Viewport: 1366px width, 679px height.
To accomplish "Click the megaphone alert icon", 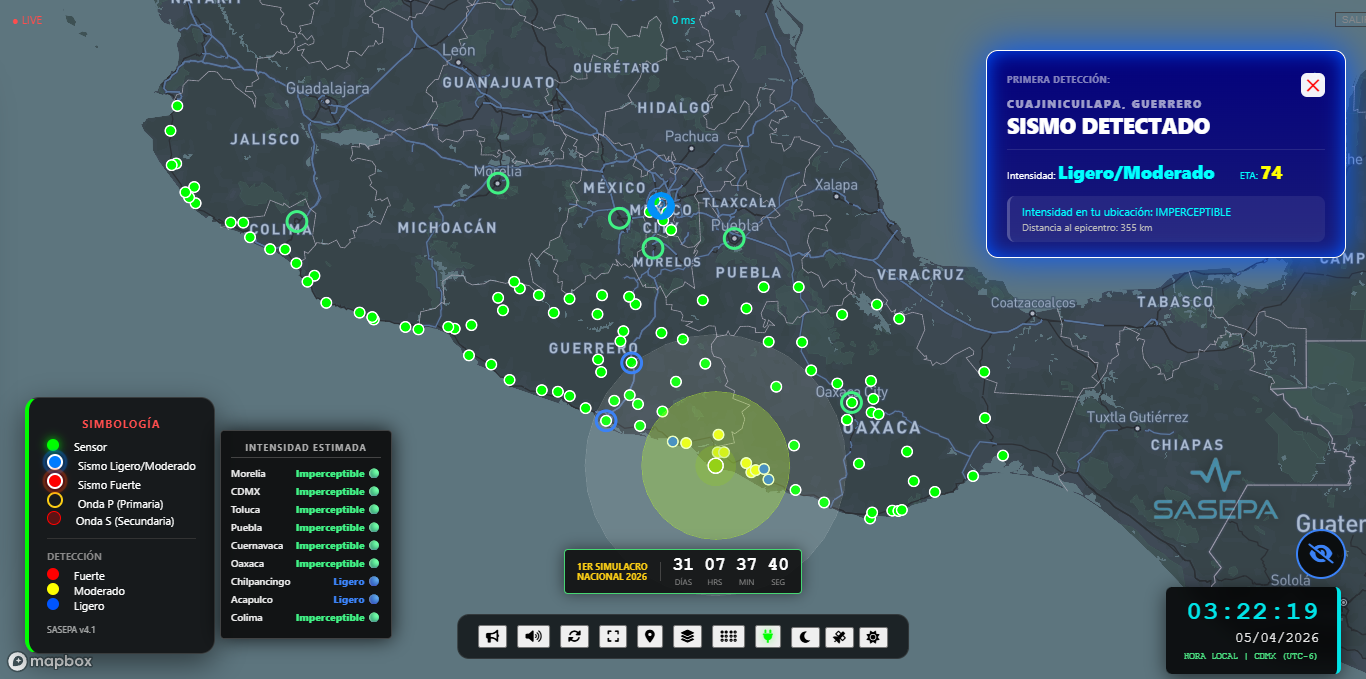I will (492, 636).
